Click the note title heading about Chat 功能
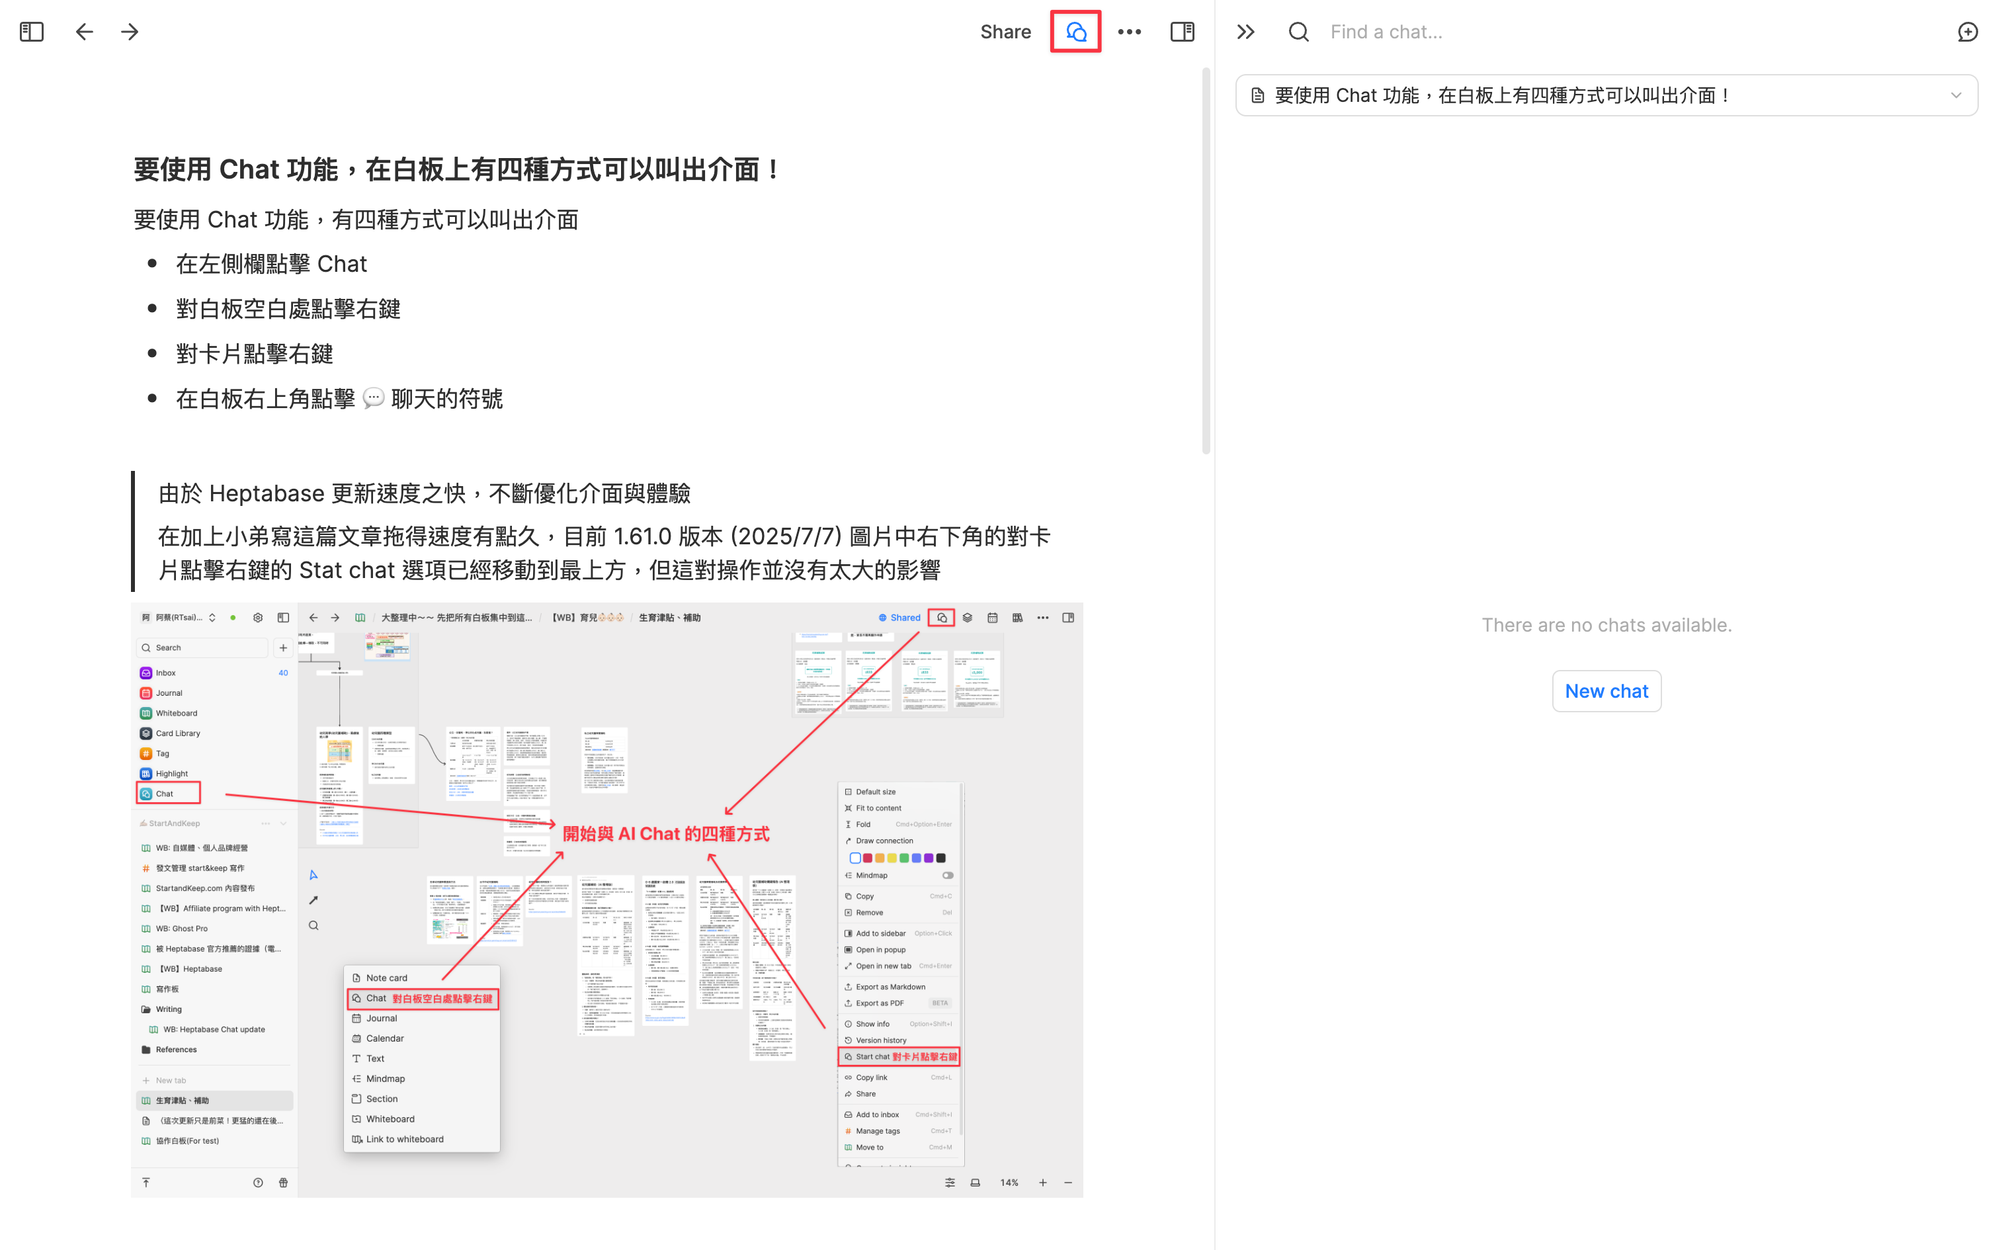Image resolution: width=2000 pixels, height=1250 pixels. click(x=458, y=170)
